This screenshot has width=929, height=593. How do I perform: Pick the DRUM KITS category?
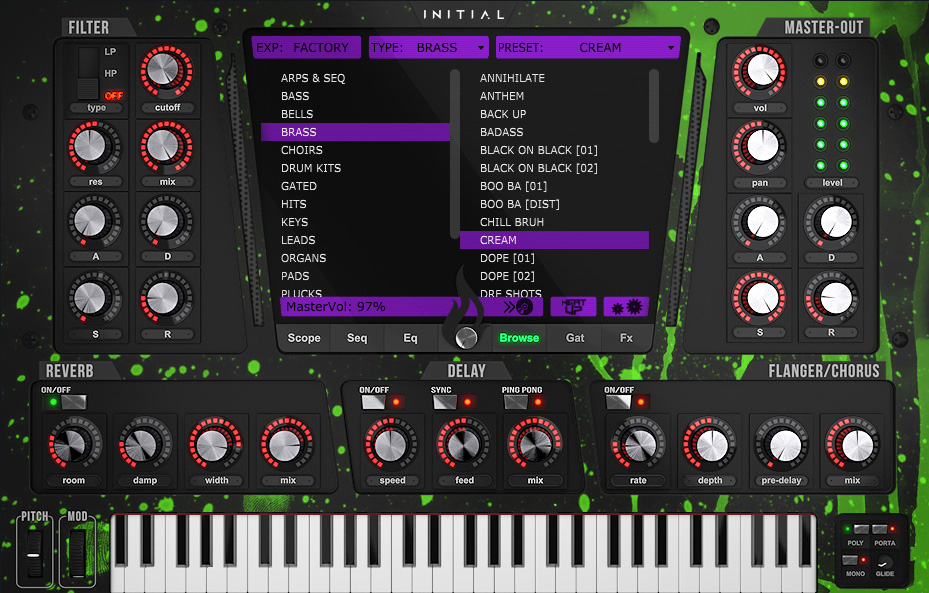tap(311, 168)
